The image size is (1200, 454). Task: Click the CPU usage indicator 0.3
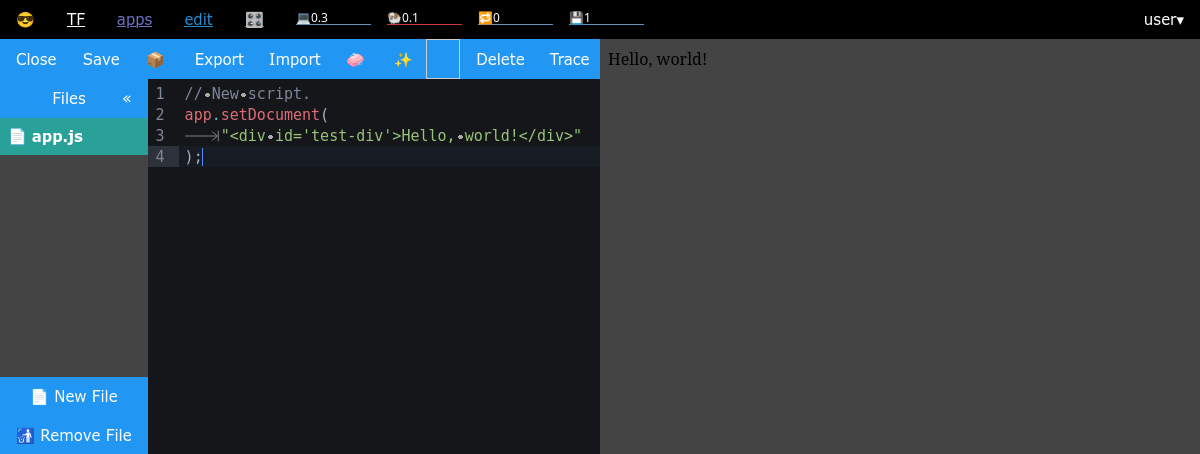333,18
